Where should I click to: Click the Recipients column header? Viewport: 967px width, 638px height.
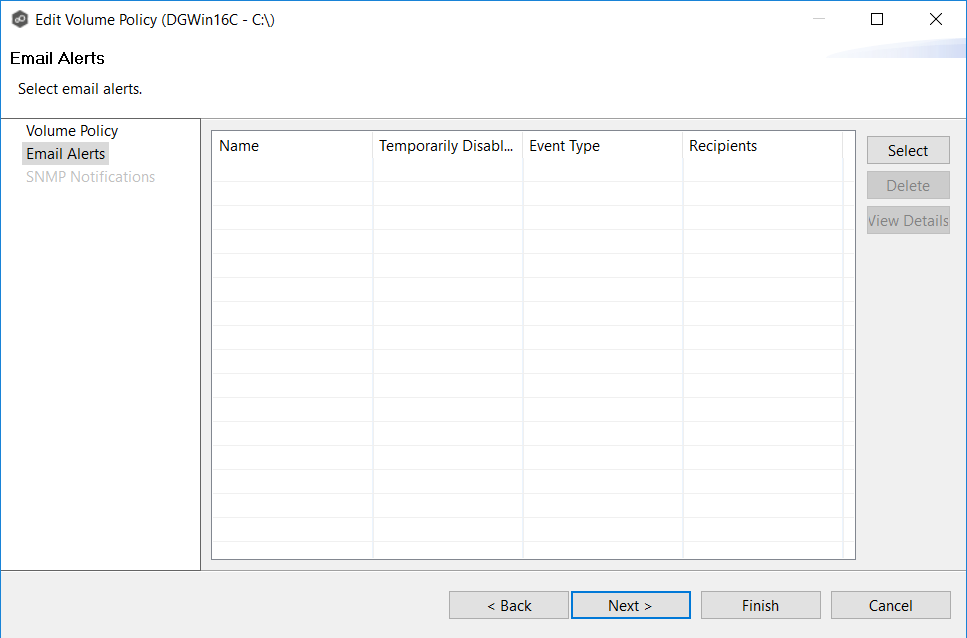click(762, 146)
